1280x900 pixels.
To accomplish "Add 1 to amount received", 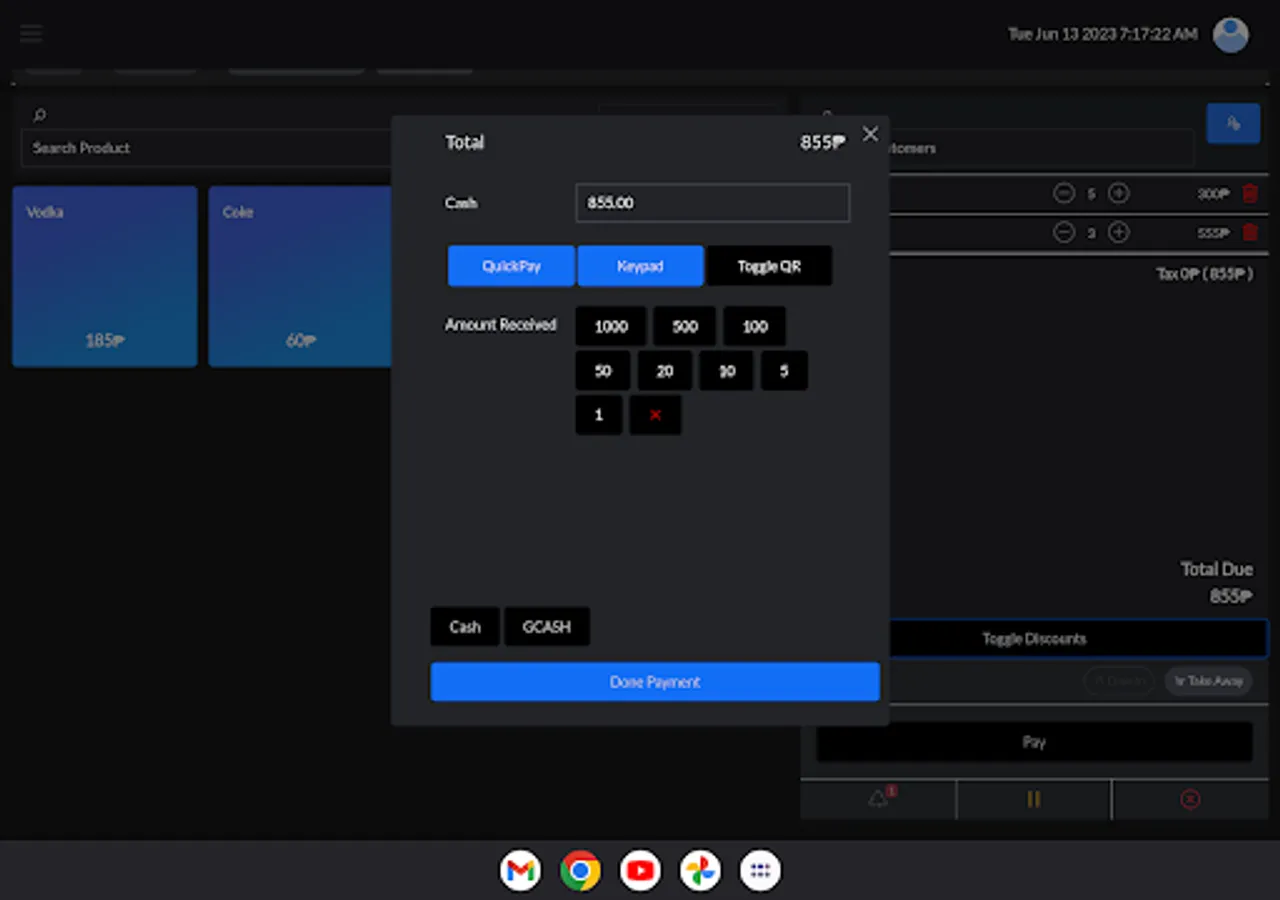I will click(x=599, y=415).
